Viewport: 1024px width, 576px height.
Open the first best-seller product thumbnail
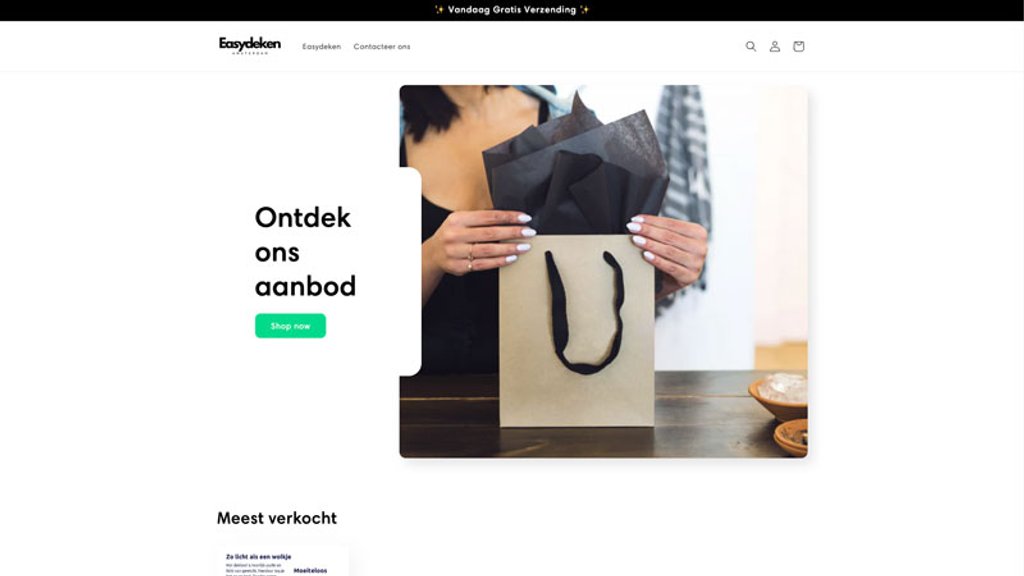(282, 561)
